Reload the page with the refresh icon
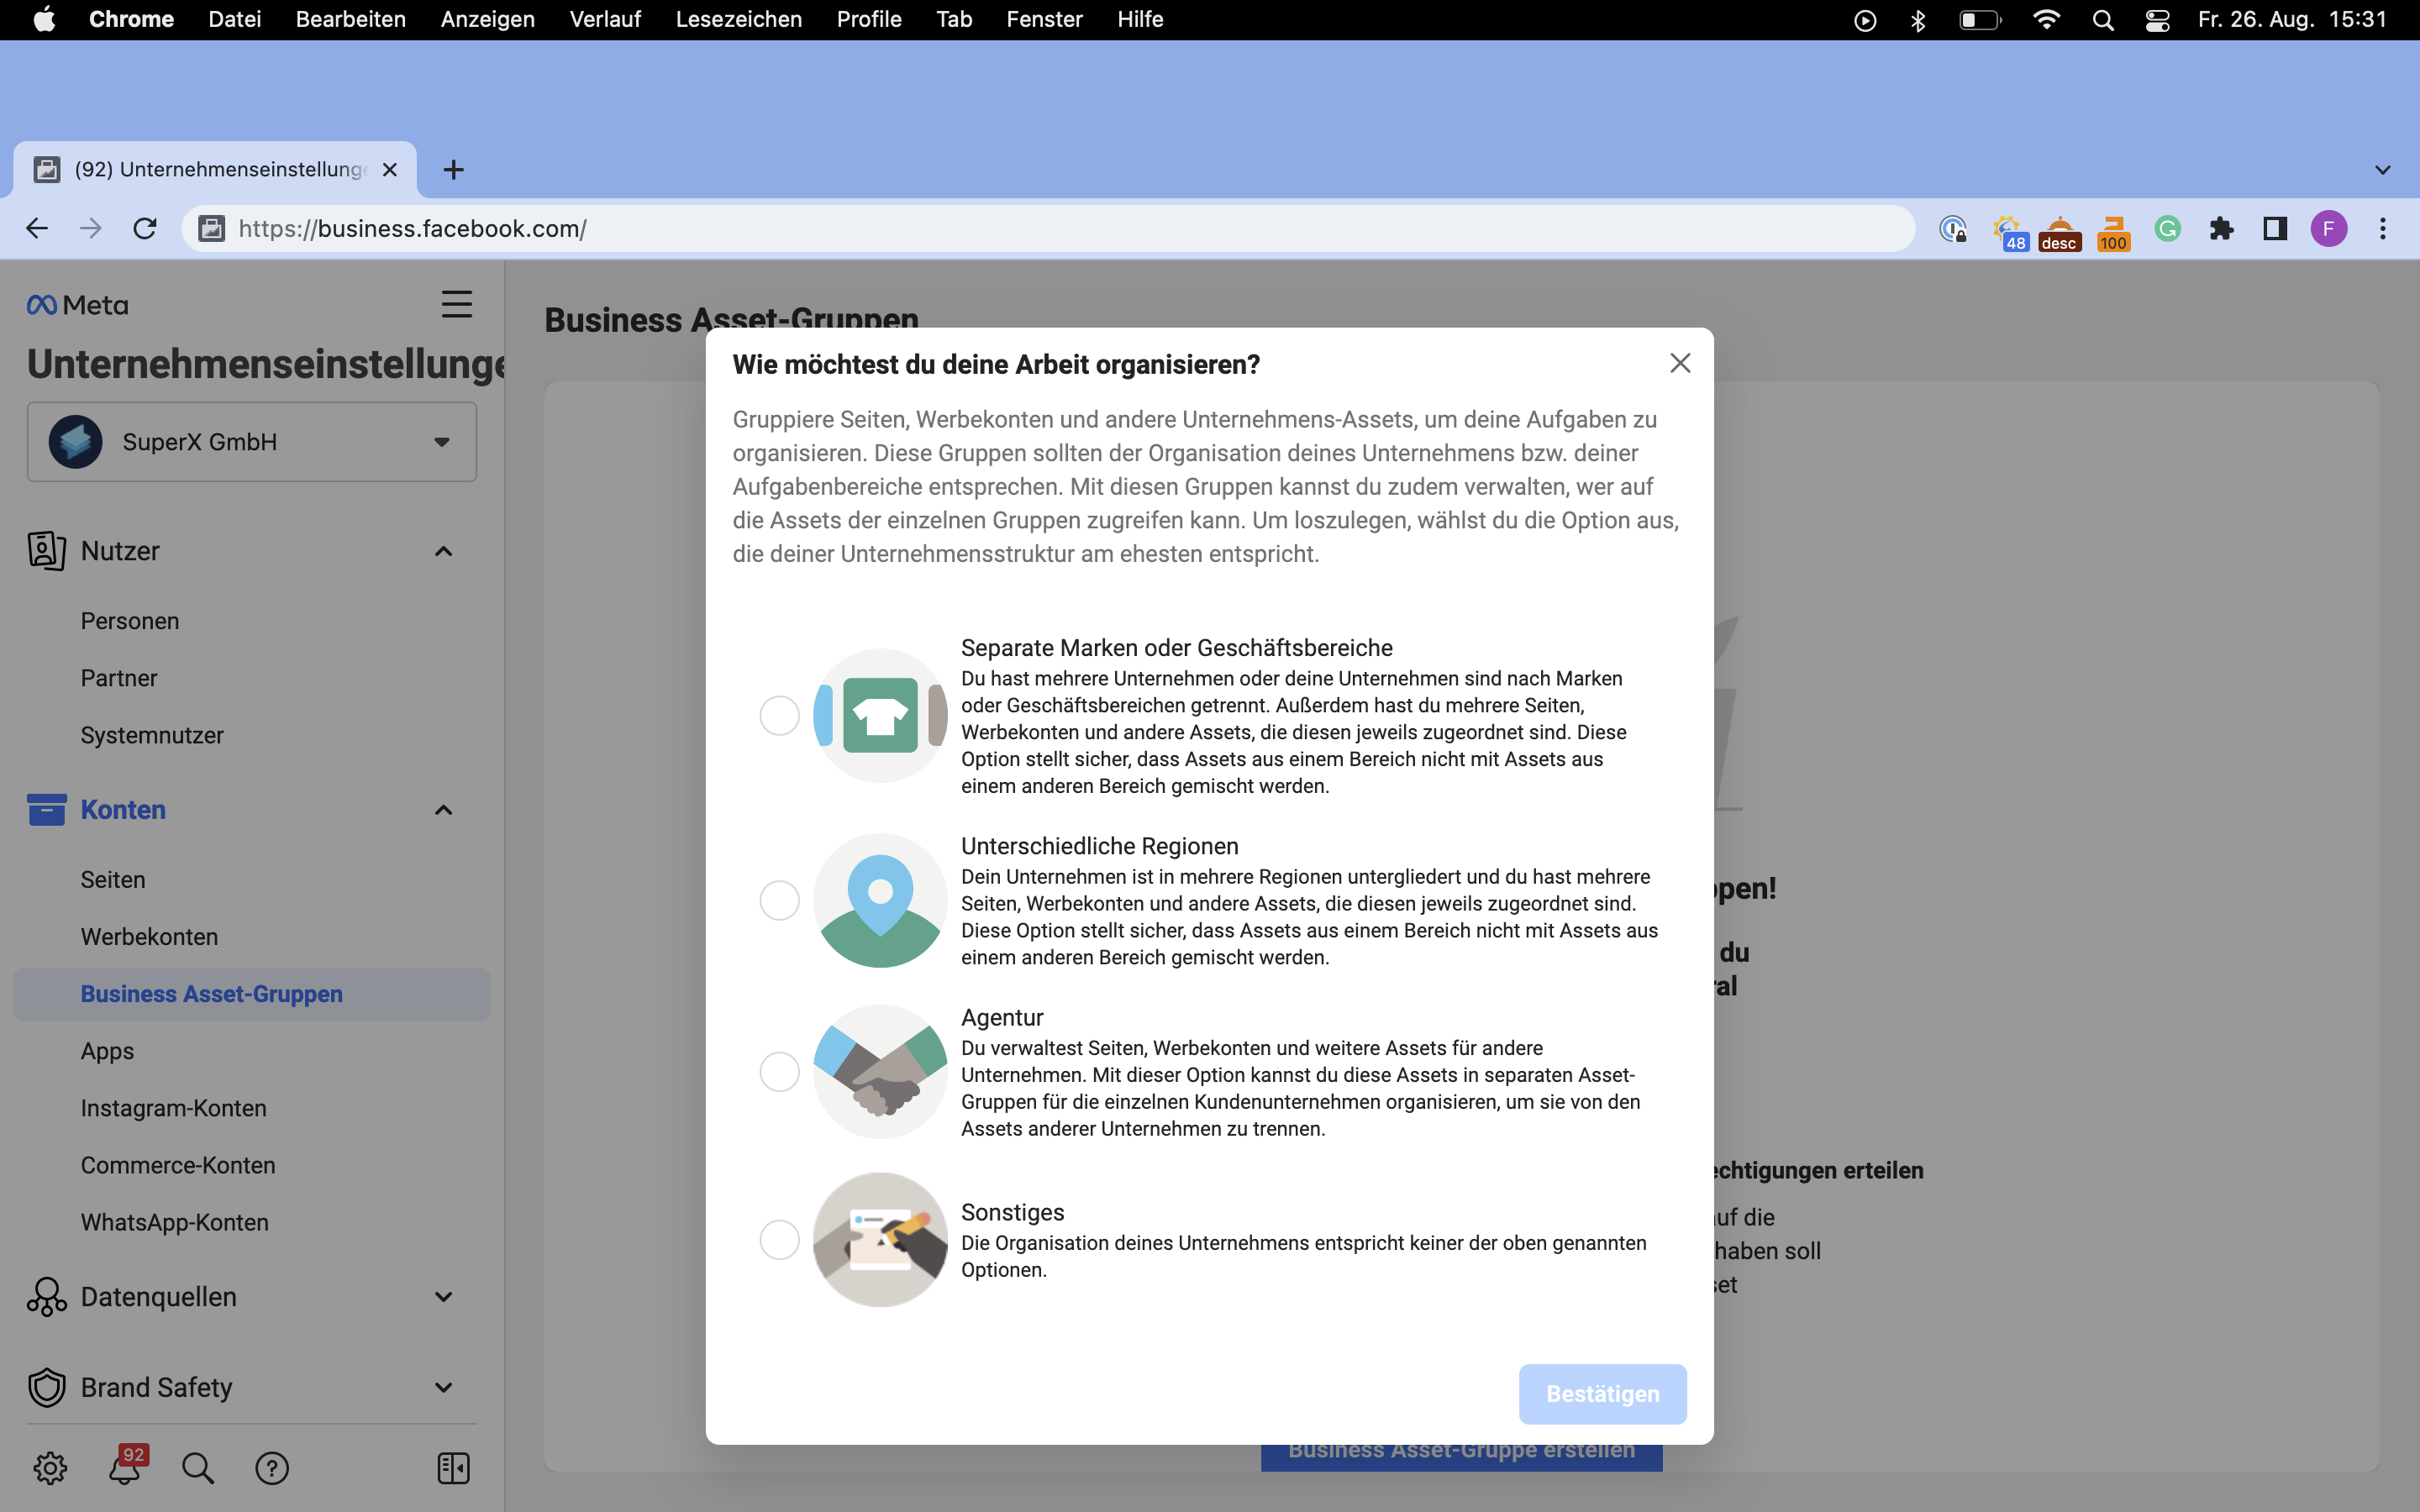The image size is (2420, 1512). [145, 229]
